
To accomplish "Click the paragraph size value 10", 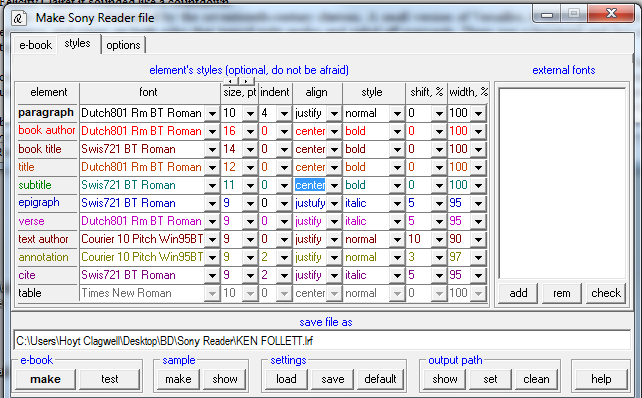I will (229, 113).
